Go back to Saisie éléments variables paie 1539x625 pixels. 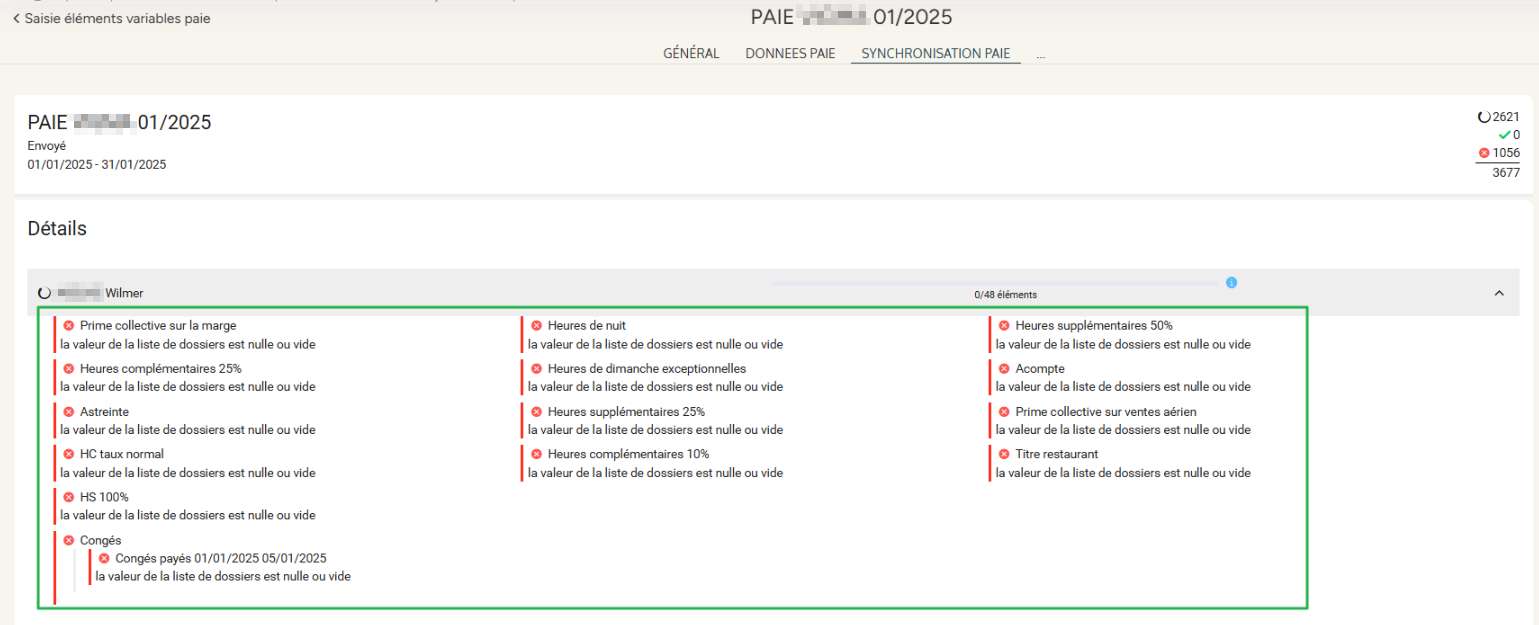click(x=111, y=18)
